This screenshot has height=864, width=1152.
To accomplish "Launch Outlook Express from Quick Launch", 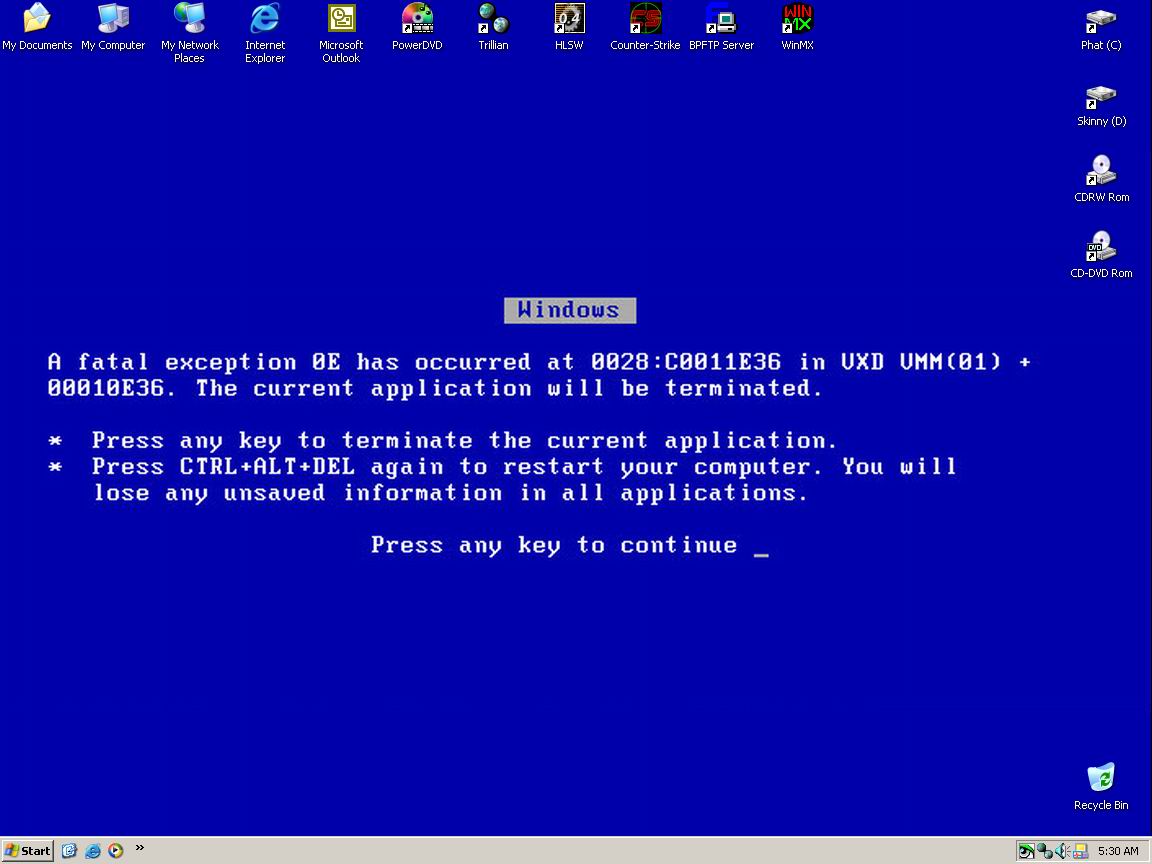I will pos(69,851).
